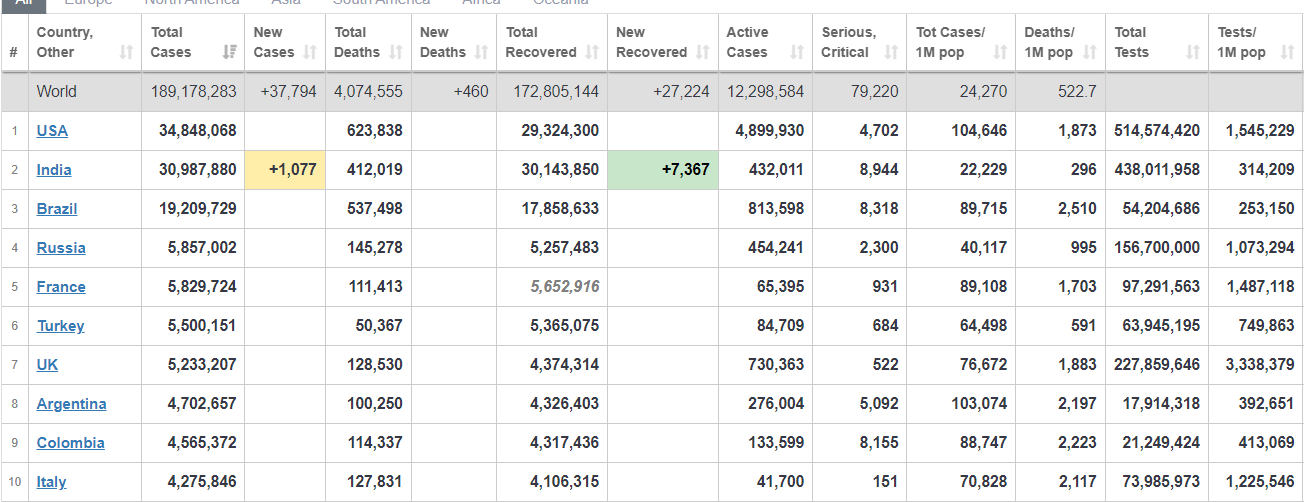The width and height of the screenshot is (1304, 502).
Task: Click the Total Deaths sort icon
Action: click(x=396, y=52)
